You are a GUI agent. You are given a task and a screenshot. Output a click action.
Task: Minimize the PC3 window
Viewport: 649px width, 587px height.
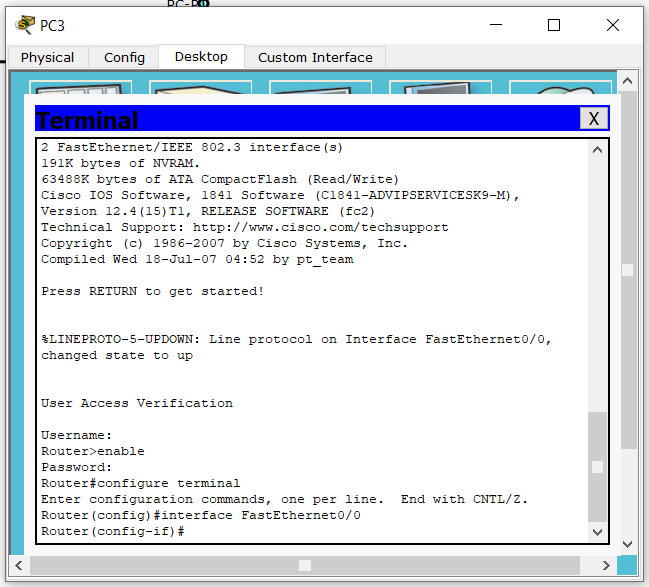496,25
